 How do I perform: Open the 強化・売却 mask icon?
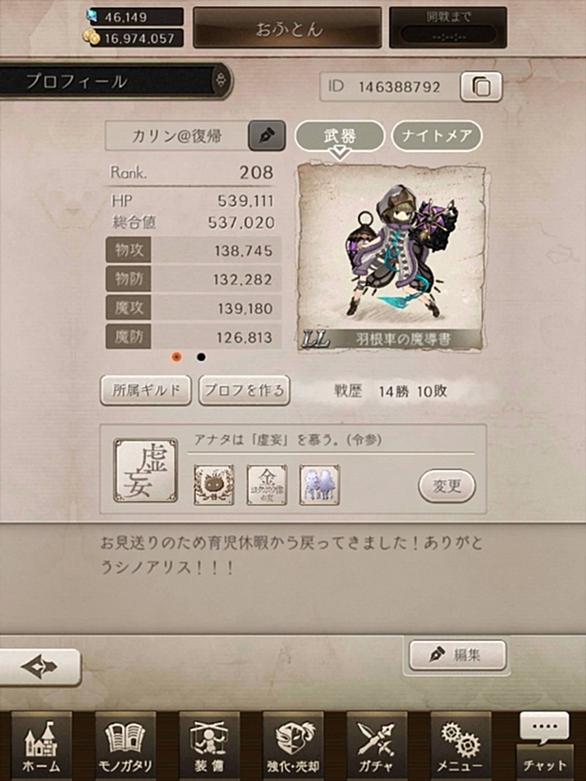(x=293, y=746)
